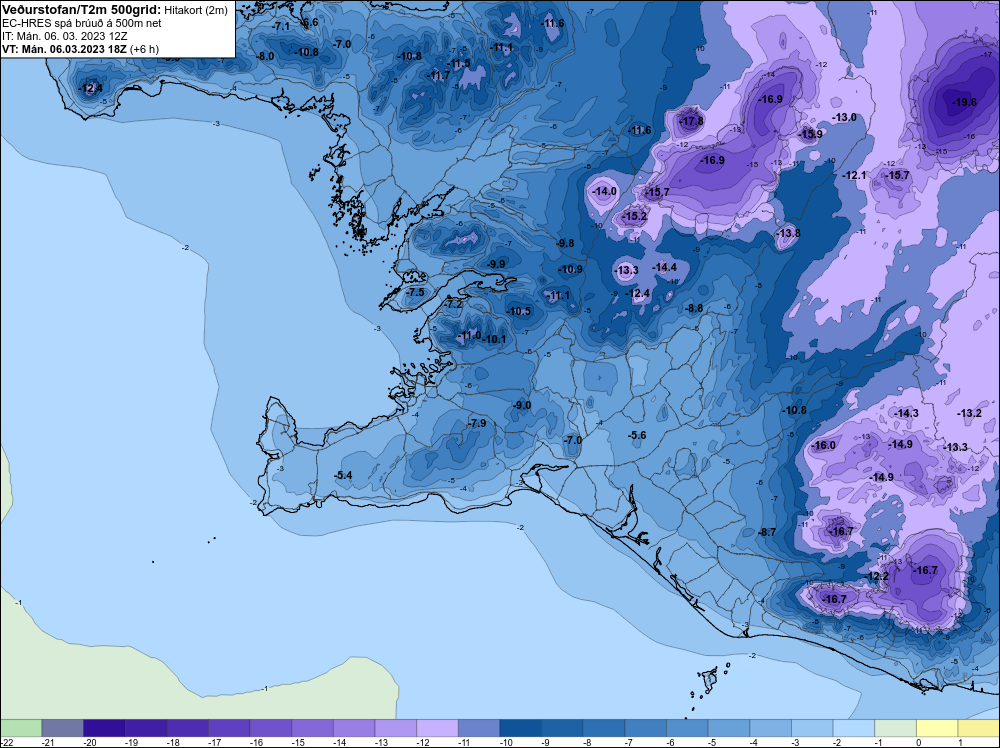Click the -8.0 temperature value

pyautogui.click(x=265, y=56)
